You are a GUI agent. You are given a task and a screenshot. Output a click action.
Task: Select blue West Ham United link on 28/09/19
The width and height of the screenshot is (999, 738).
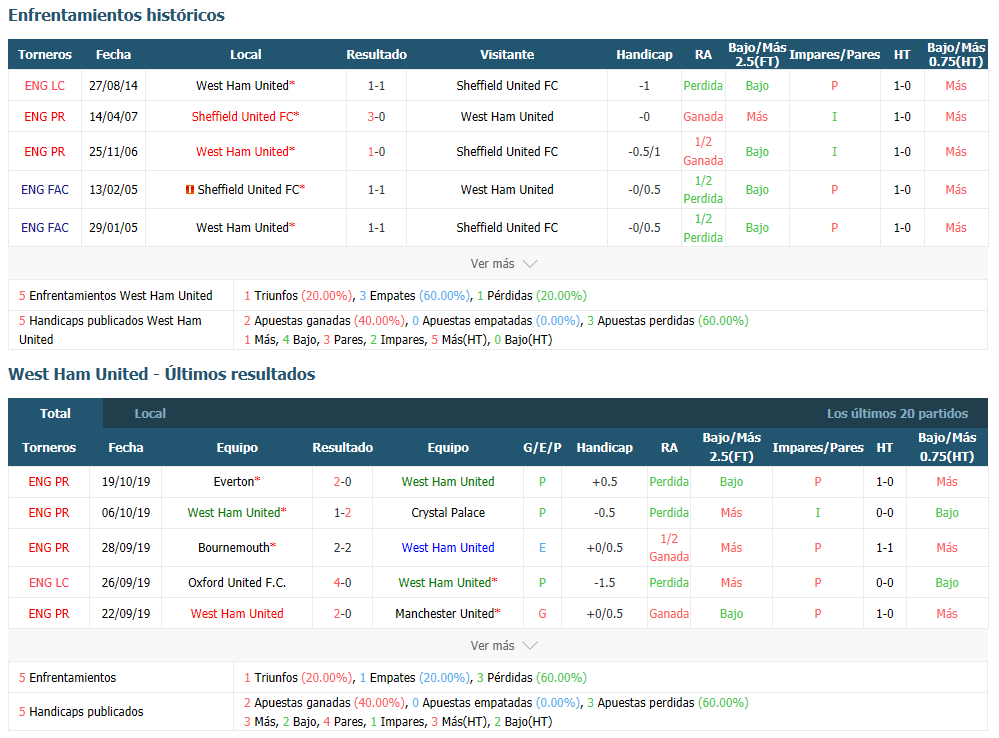(448, 547)
